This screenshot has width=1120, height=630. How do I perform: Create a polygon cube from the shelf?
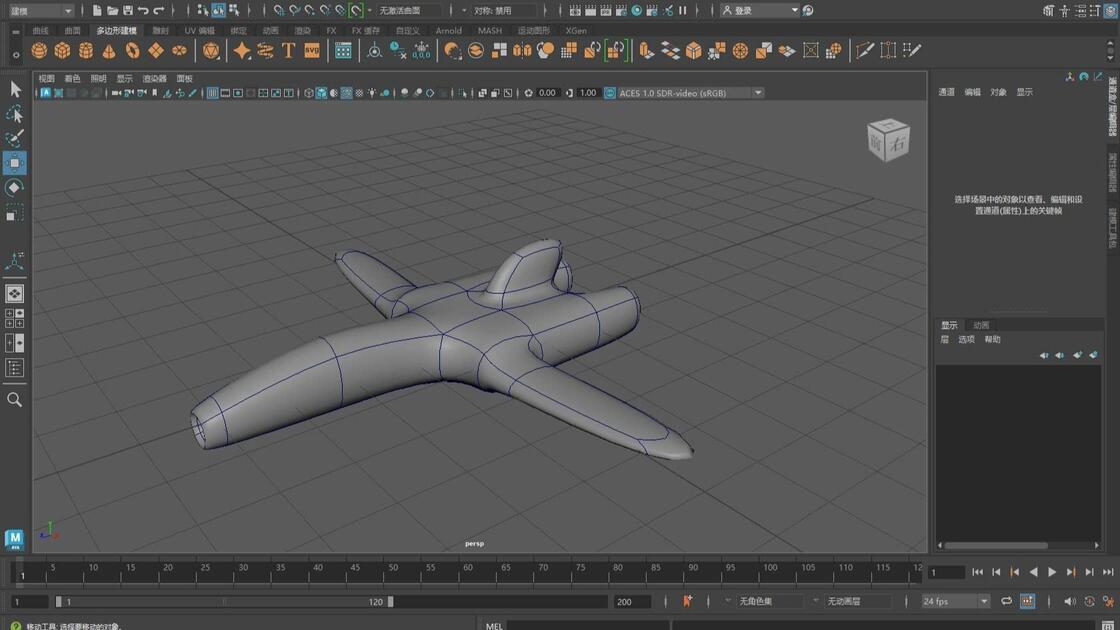pyautogui.click(x=63, y=51)
